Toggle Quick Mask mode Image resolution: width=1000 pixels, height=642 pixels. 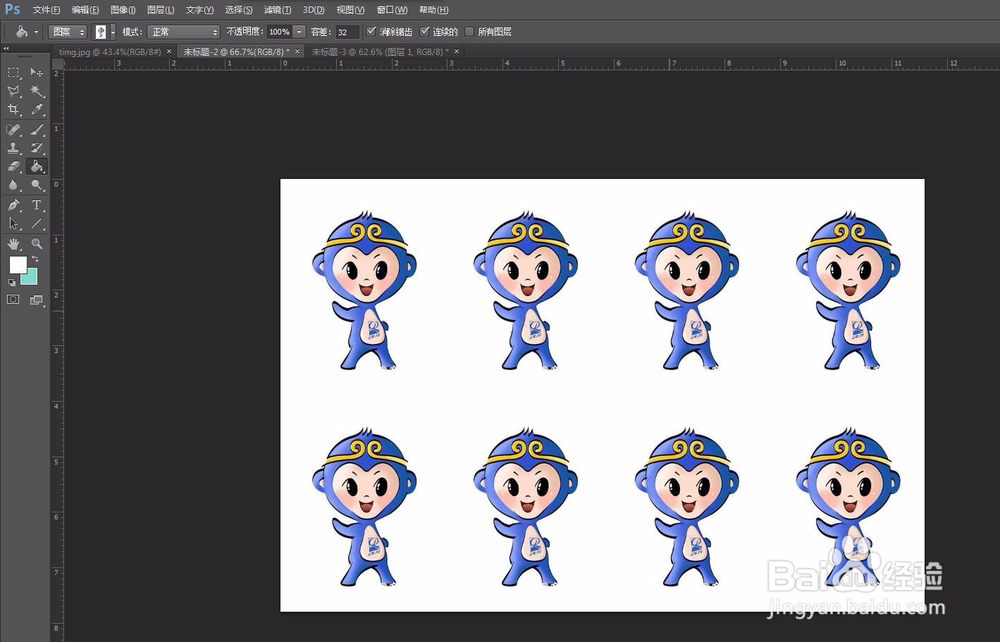[x=13, y=299]
